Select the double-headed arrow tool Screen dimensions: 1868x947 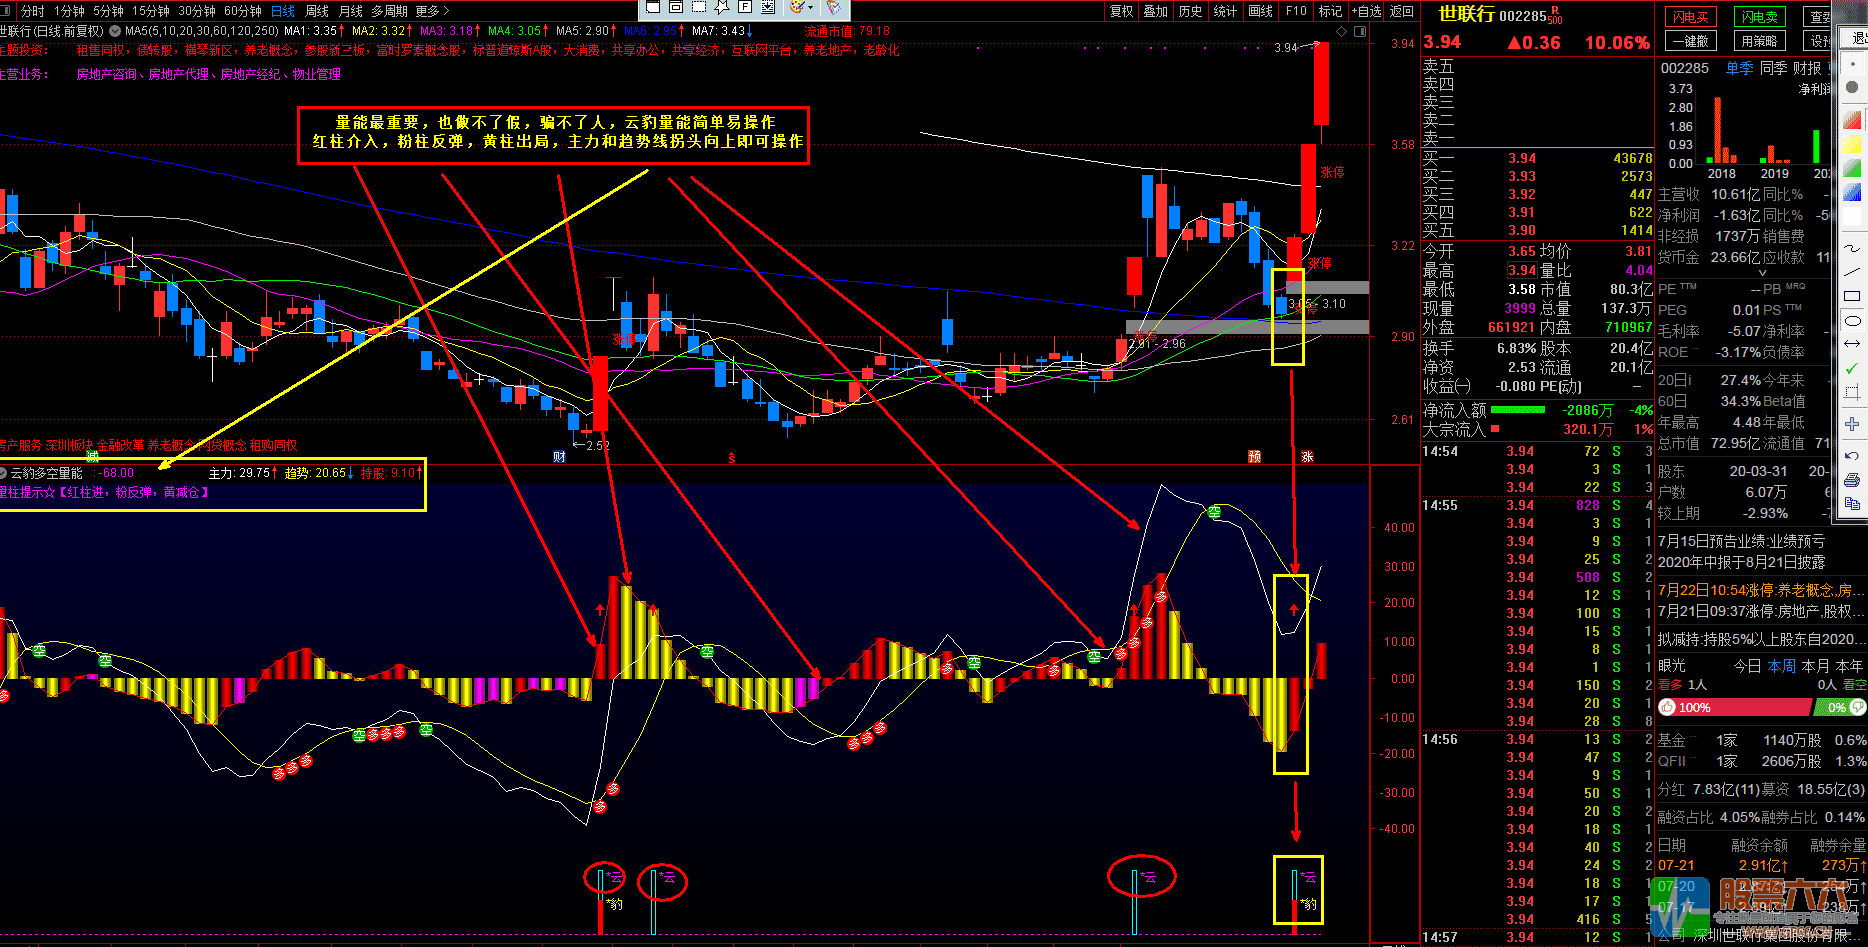(1852, 344)
